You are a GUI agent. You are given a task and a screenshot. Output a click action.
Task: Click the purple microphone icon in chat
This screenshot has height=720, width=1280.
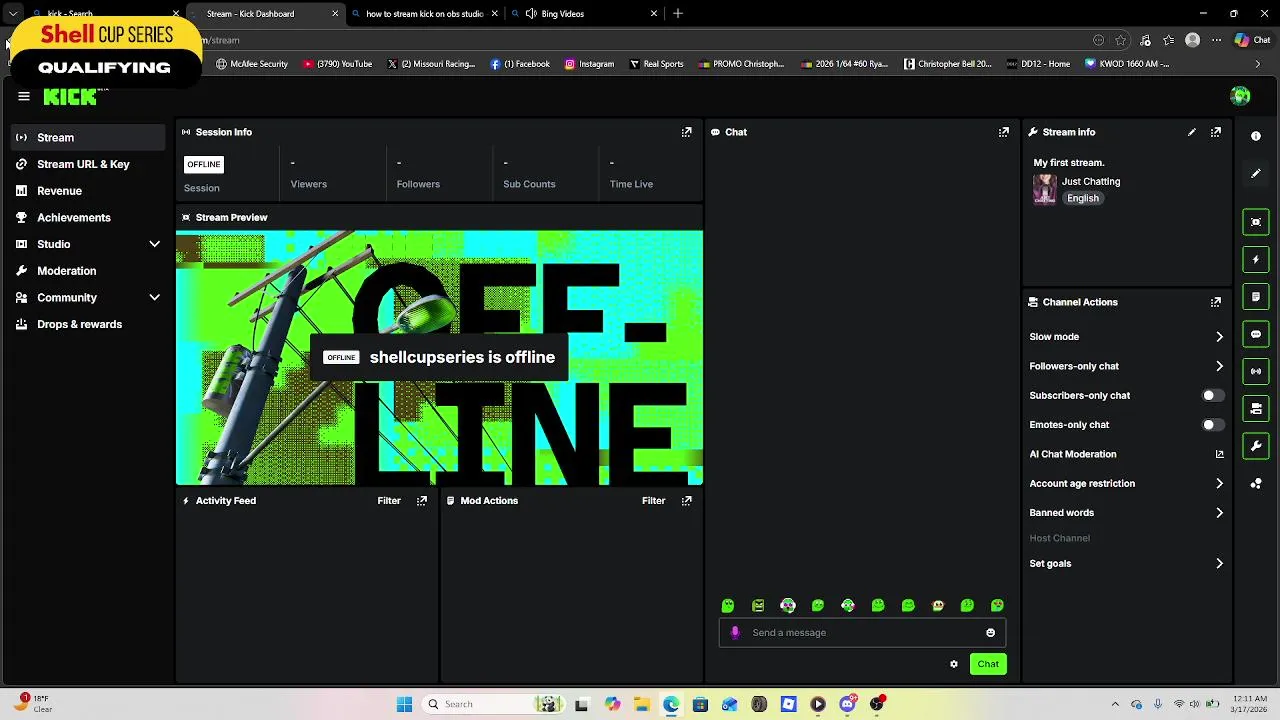coord(735,633)
